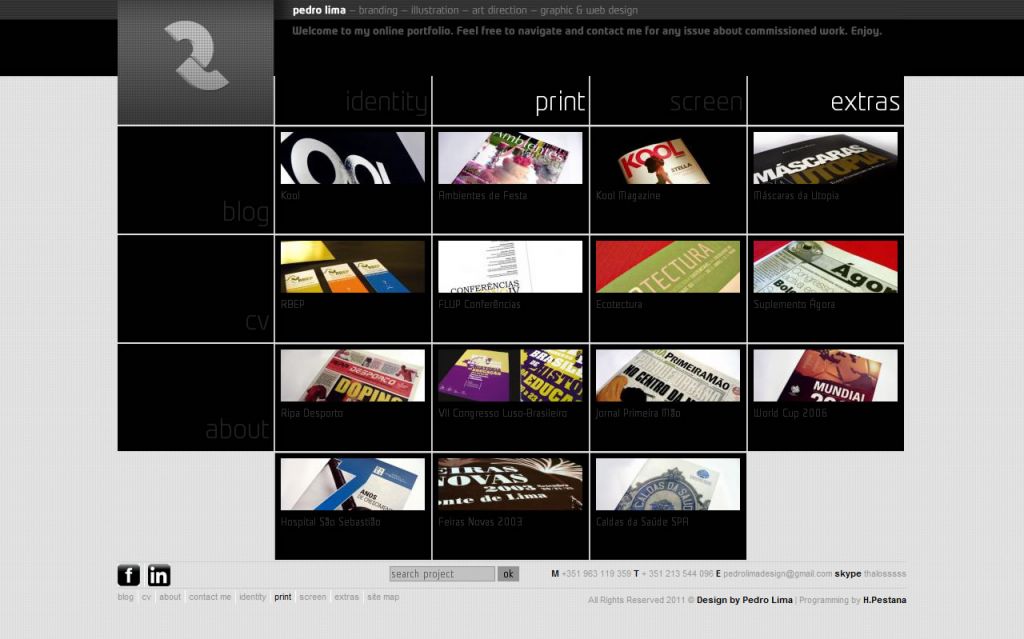Screen dimensions: 1024x639
Task: Switch to the identity section tab
Action: [x=386, y=102]
